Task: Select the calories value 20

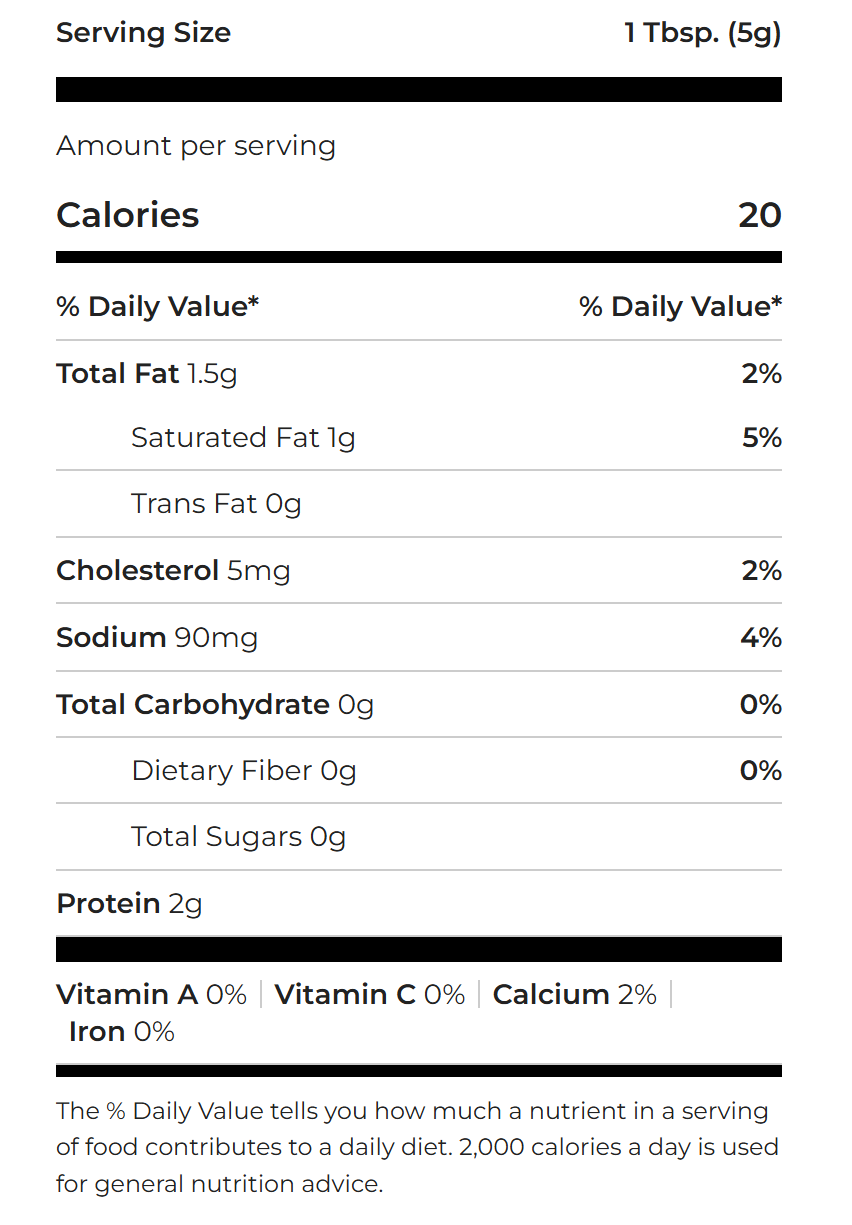Action: [x=759, y=215]
